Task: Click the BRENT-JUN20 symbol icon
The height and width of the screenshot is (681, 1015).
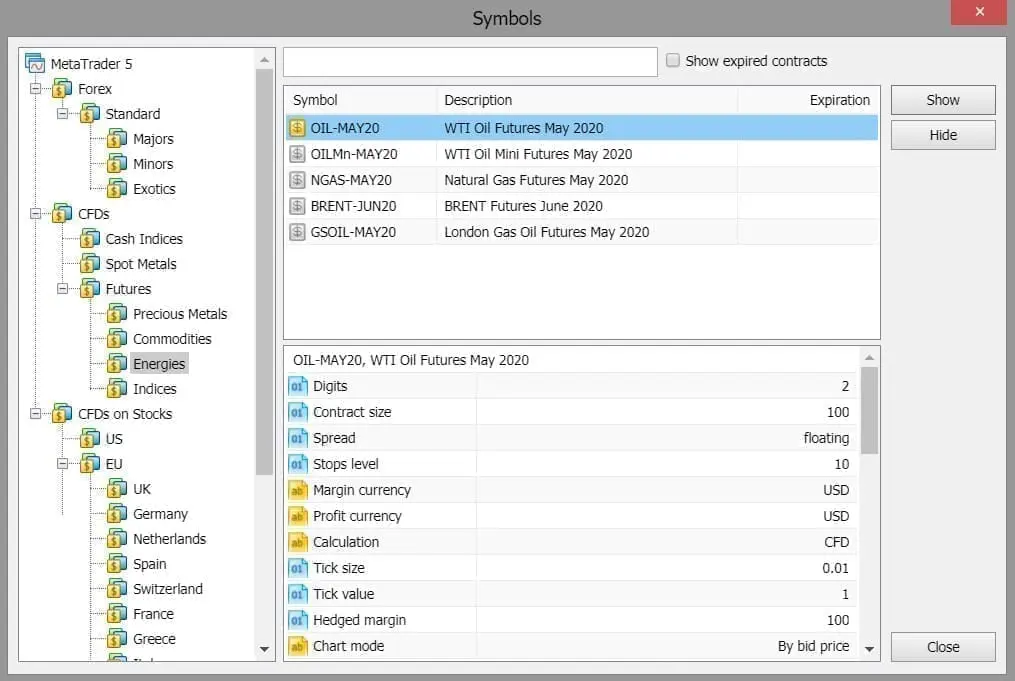Action: click(x=297, y=206)
